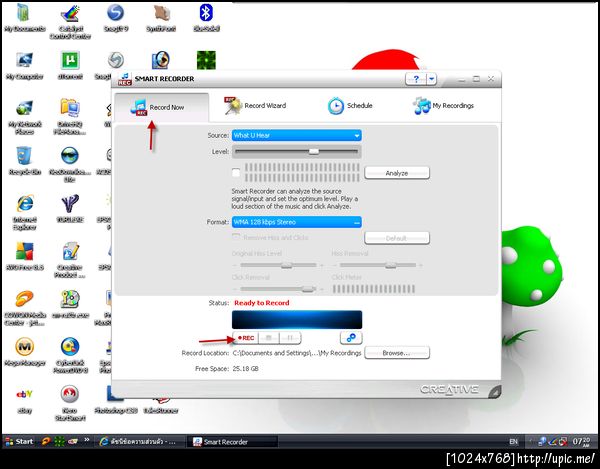600x469 pixels.
Task: Select the CyberLink PowerDVD desktop icon
Action: coord(70,356)
